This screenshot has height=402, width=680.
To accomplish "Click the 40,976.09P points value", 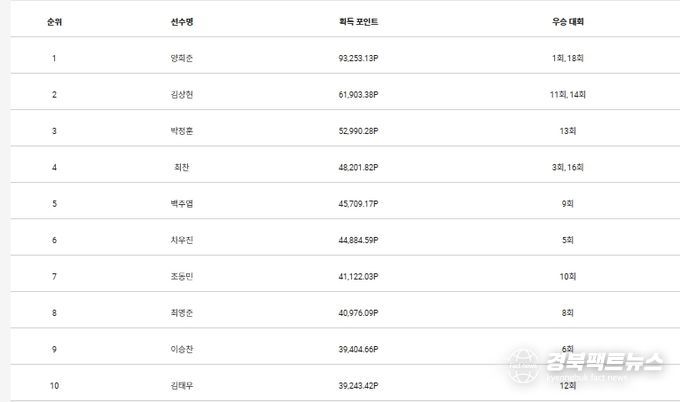I will tap(359, 311).
